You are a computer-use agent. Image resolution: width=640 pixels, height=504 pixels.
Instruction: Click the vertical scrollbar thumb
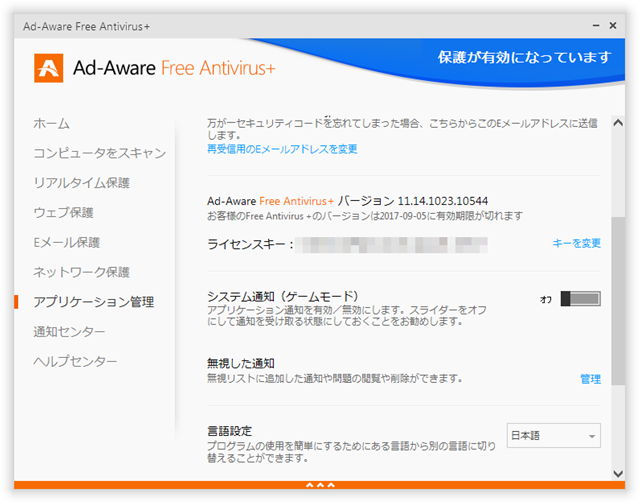click(x=618, y=301)
